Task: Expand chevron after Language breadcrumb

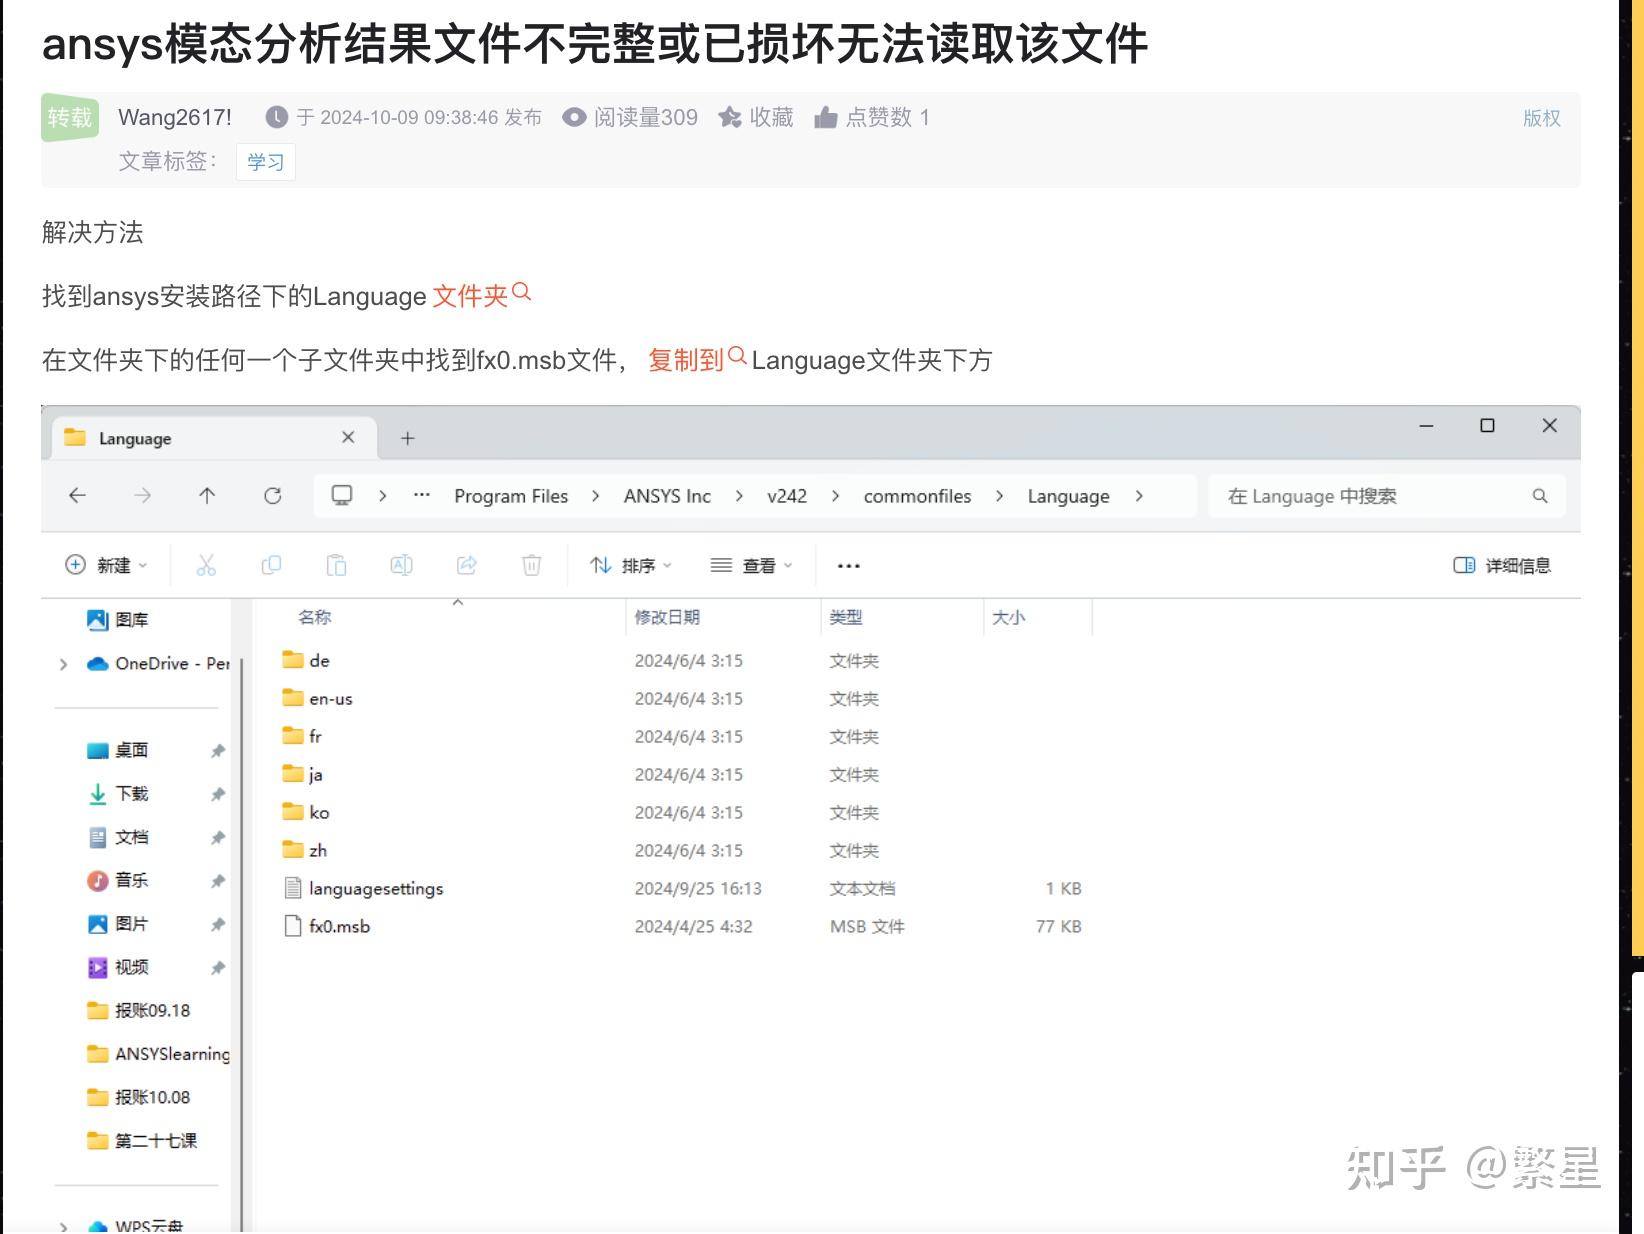Action: point(1139,496)
